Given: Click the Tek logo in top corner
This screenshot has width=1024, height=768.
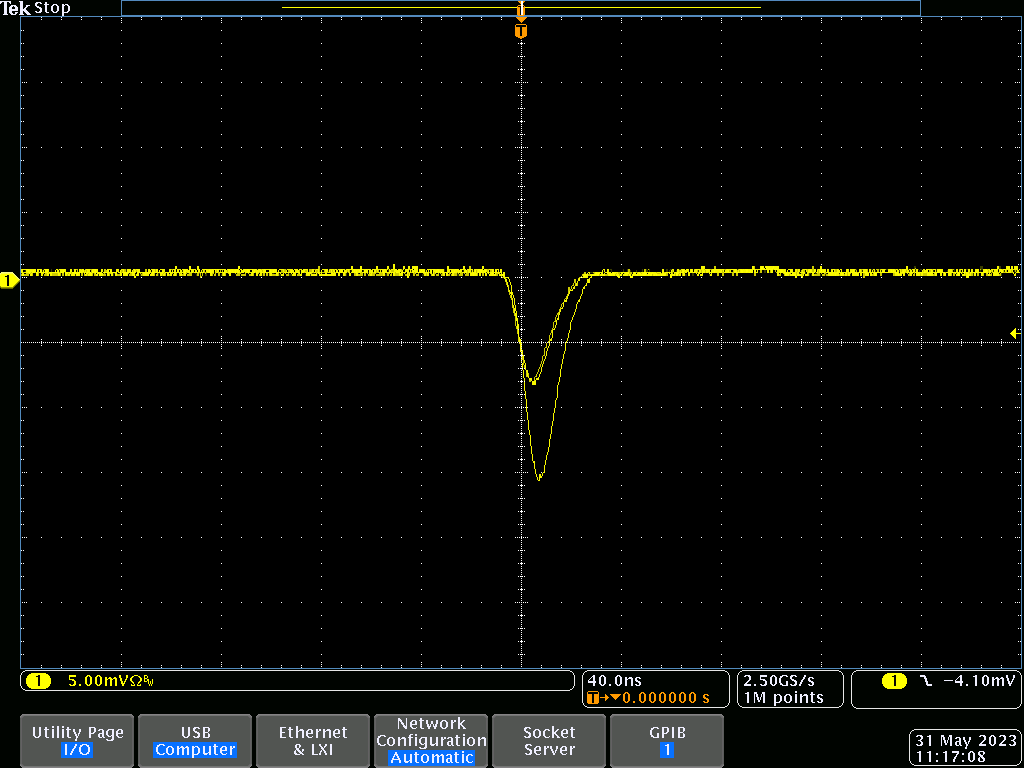Looking at the screenshot, I should pyautogui.click(x=16, y=8).
